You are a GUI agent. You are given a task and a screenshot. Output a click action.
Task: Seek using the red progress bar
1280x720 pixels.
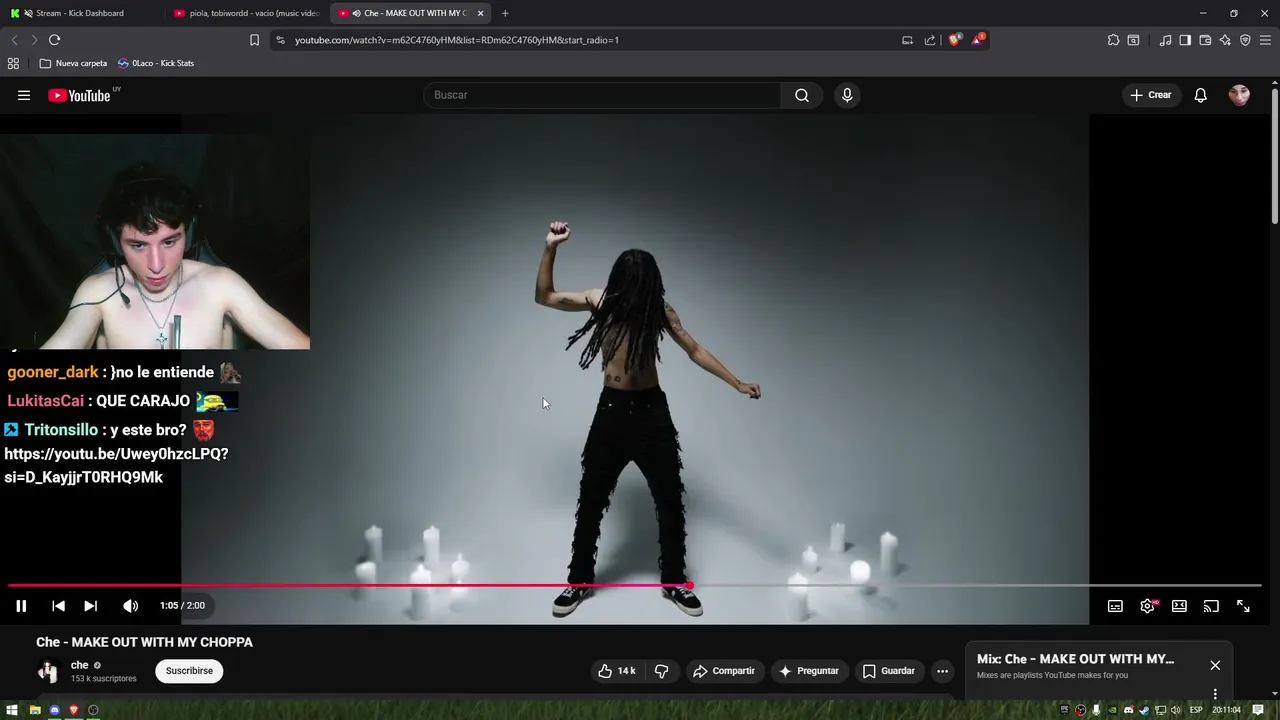coord(635,585)
